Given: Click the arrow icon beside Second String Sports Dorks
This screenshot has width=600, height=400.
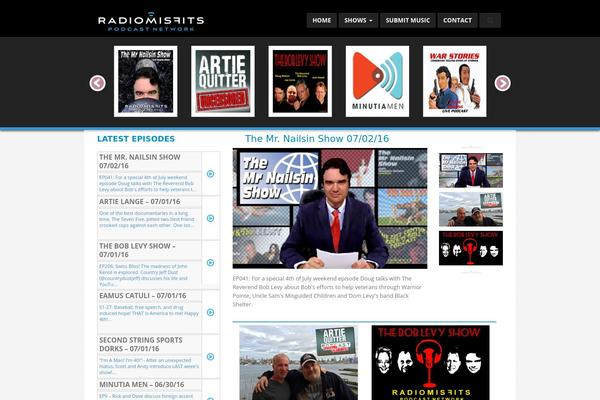Looking at the screenshot, I should click(x=210, y=357).
